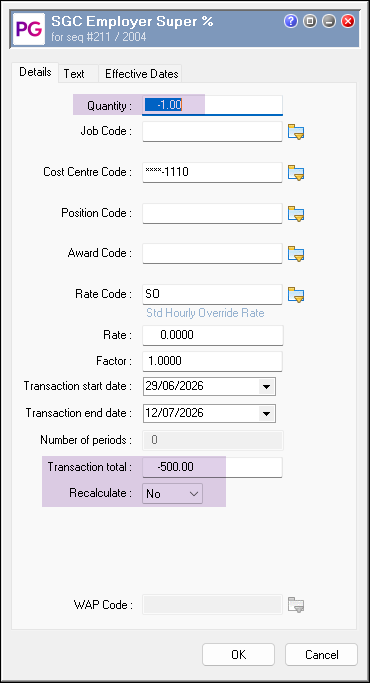Click the Rate Code field containing SO
Screen dimensions: 370x683
213,294
